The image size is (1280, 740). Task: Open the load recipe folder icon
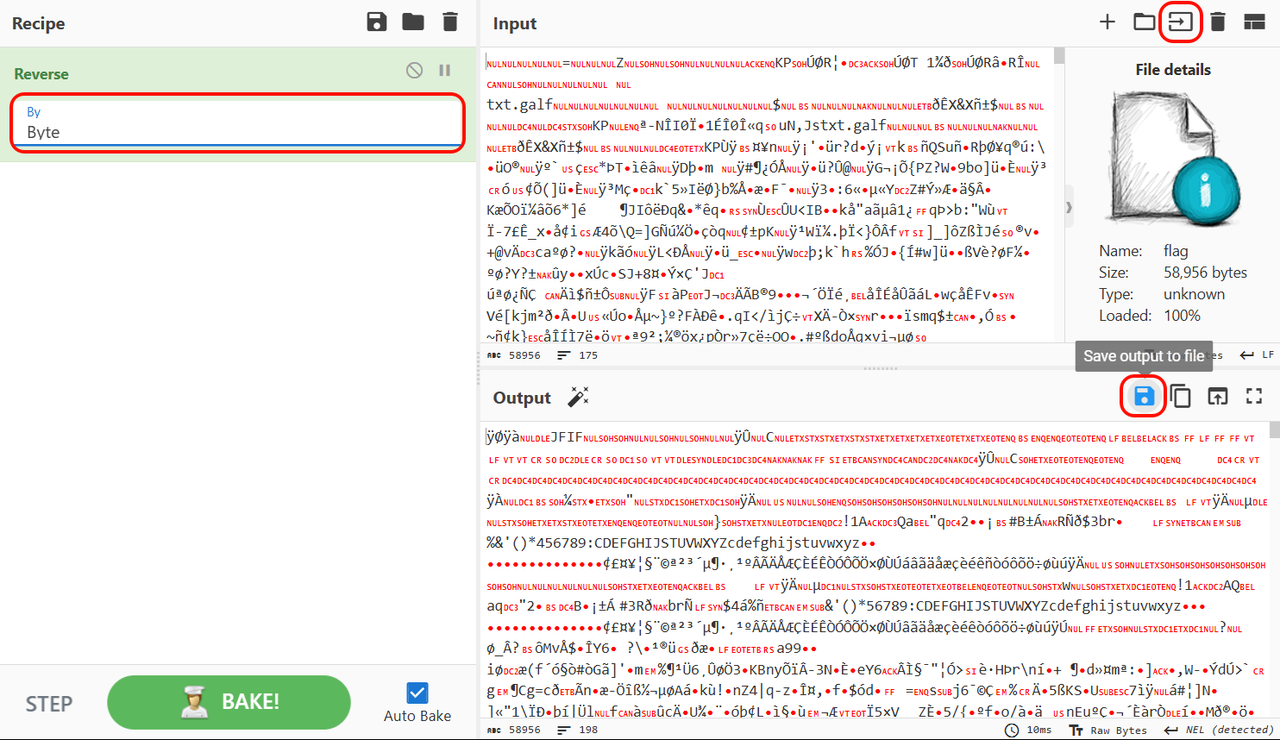tap(413, 22)
